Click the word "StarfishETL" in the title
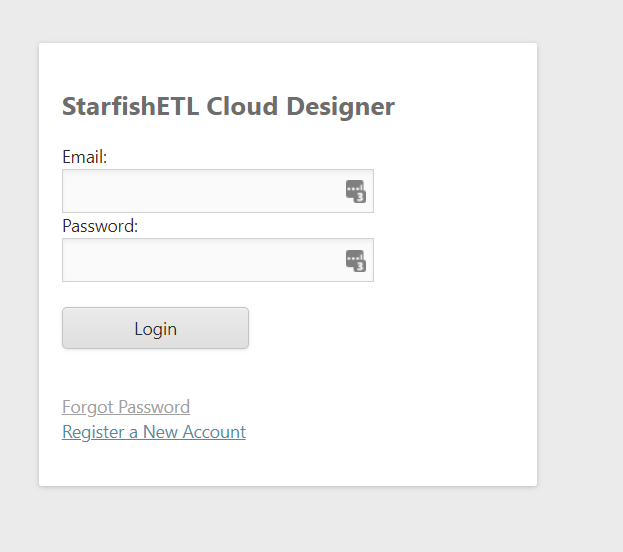This screenshot has height=552, width=623. (130, 106)
